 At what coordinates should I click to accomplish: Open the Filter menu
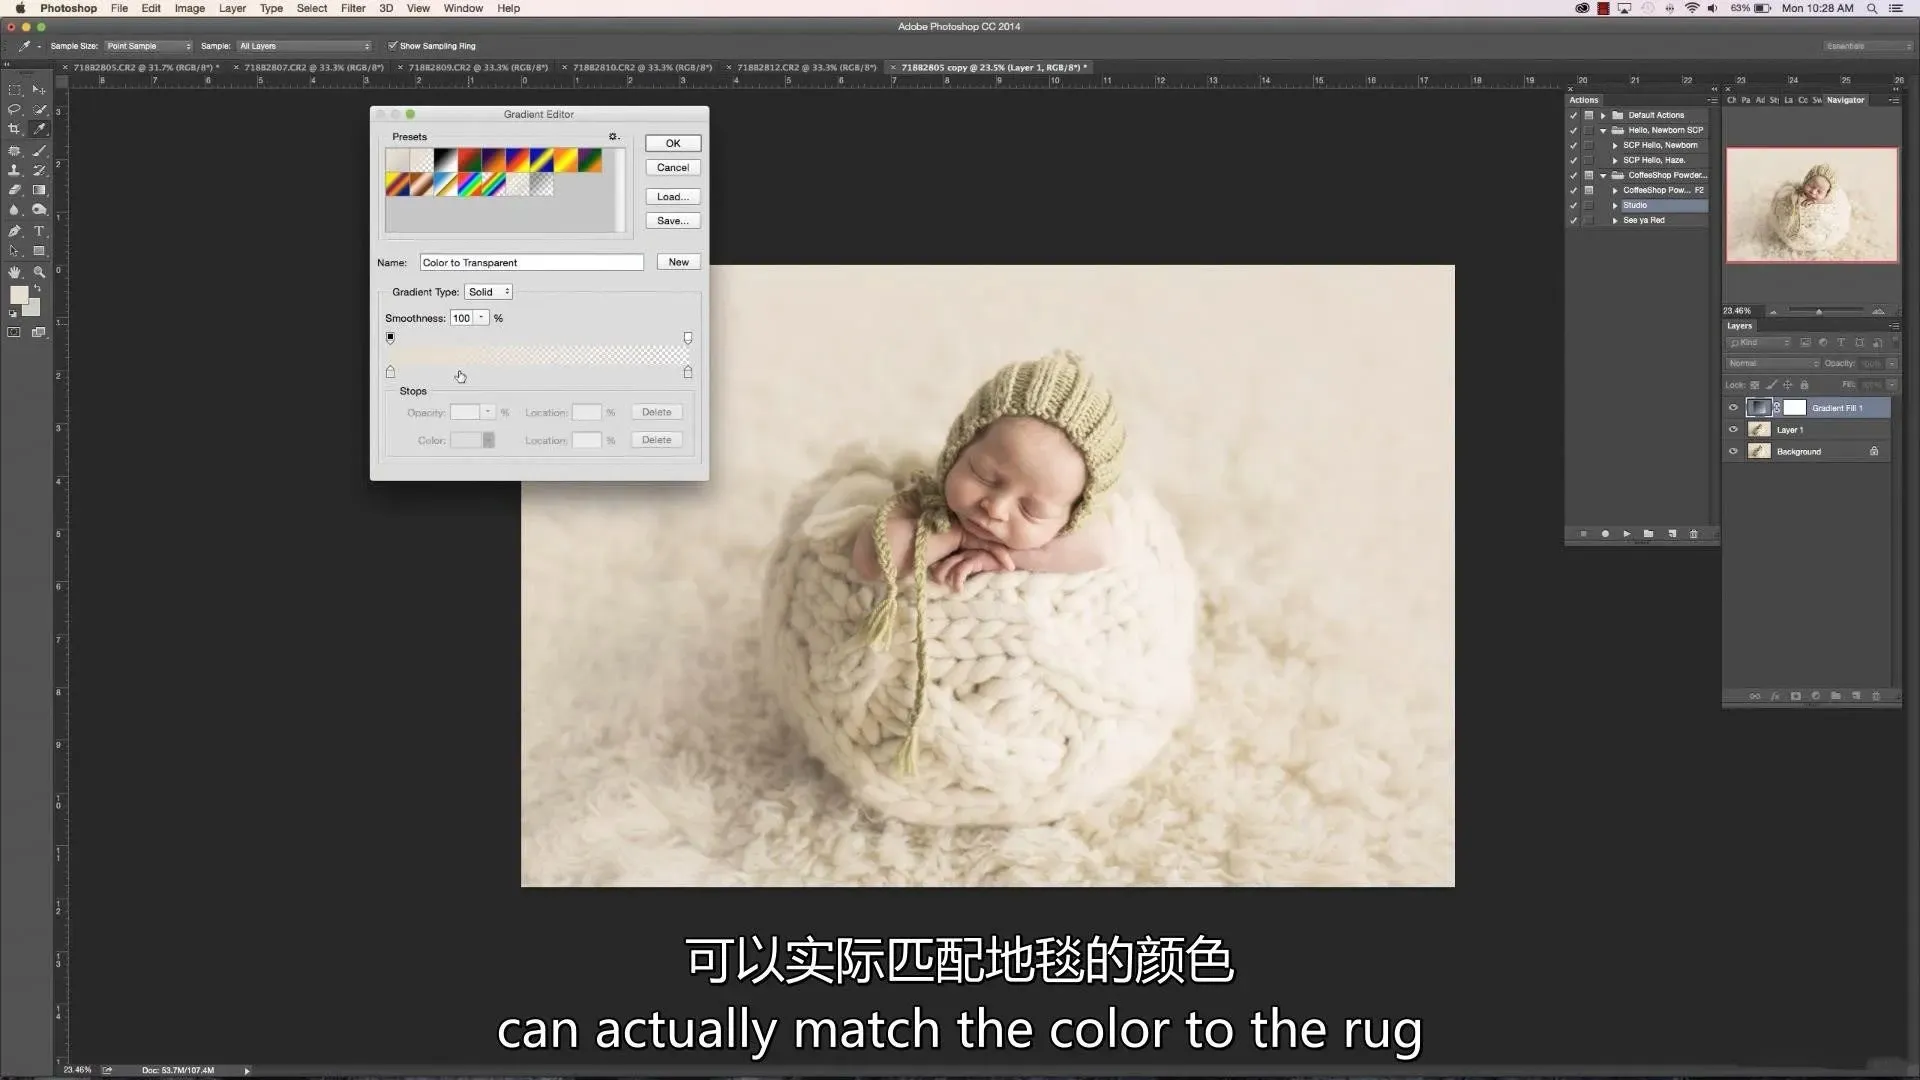[x=353, y=8]
